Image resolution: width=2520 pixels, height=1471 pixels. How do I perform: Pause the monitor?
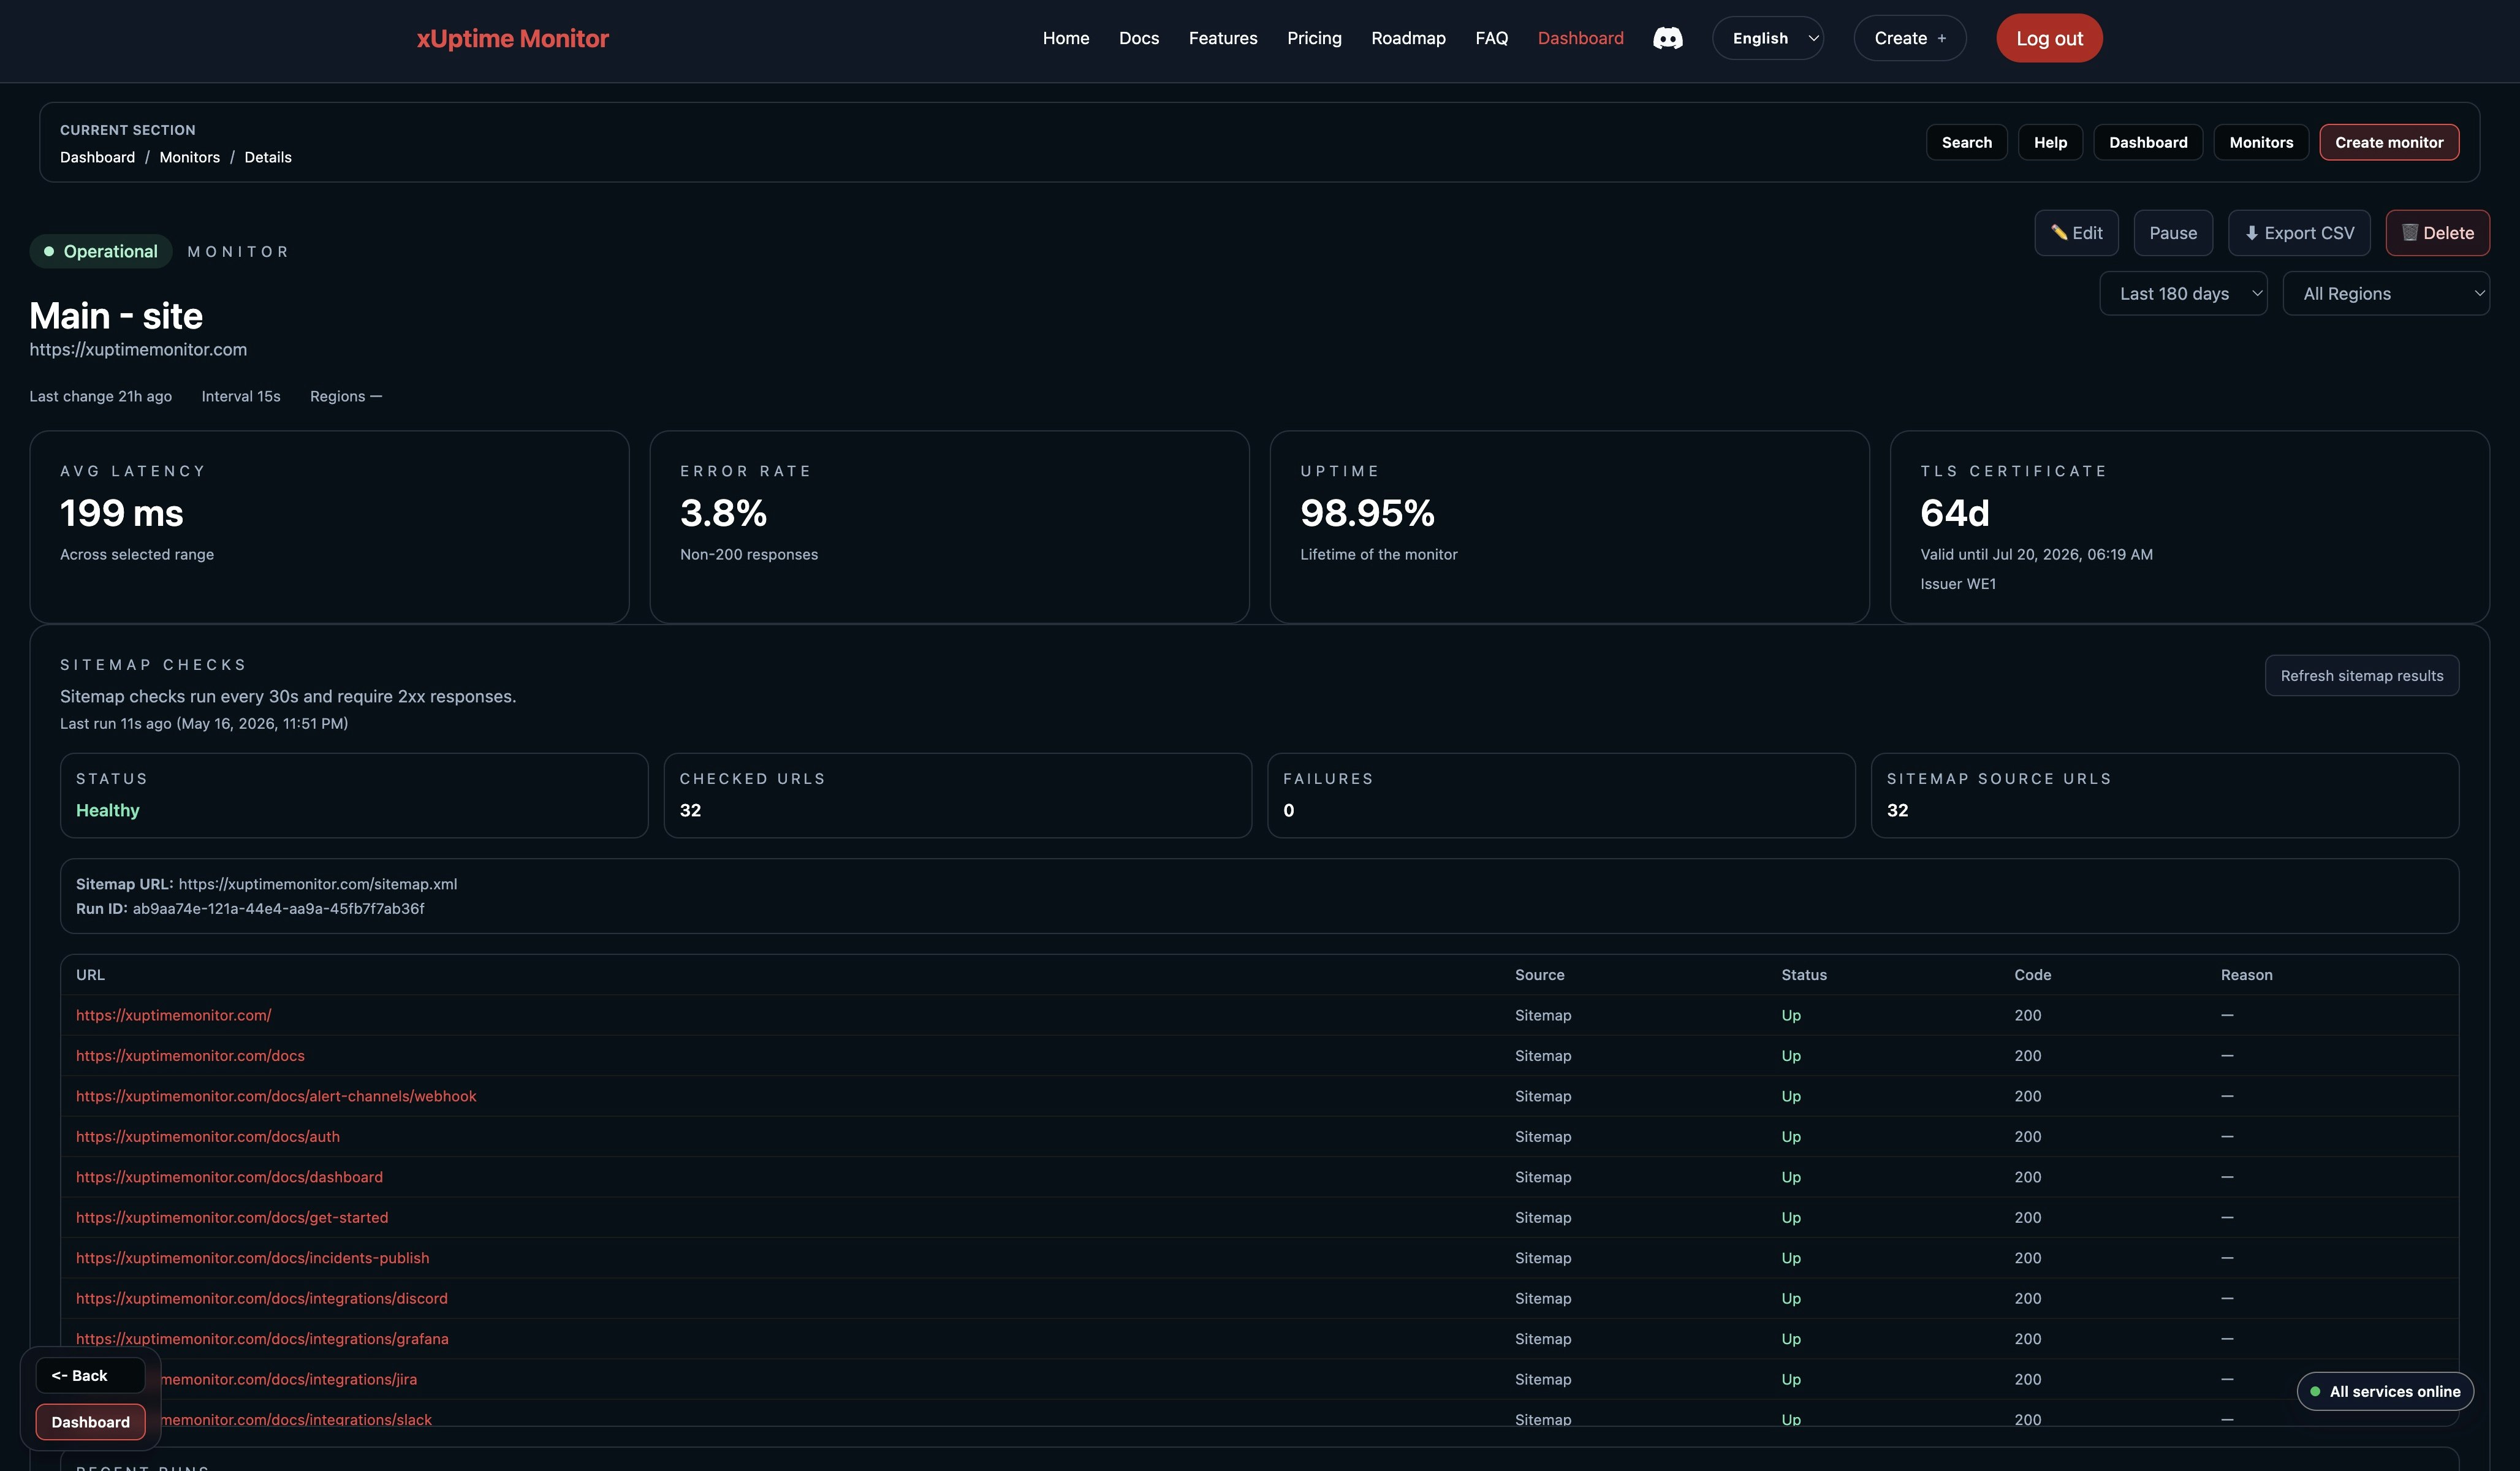[x=2173, y=233]
